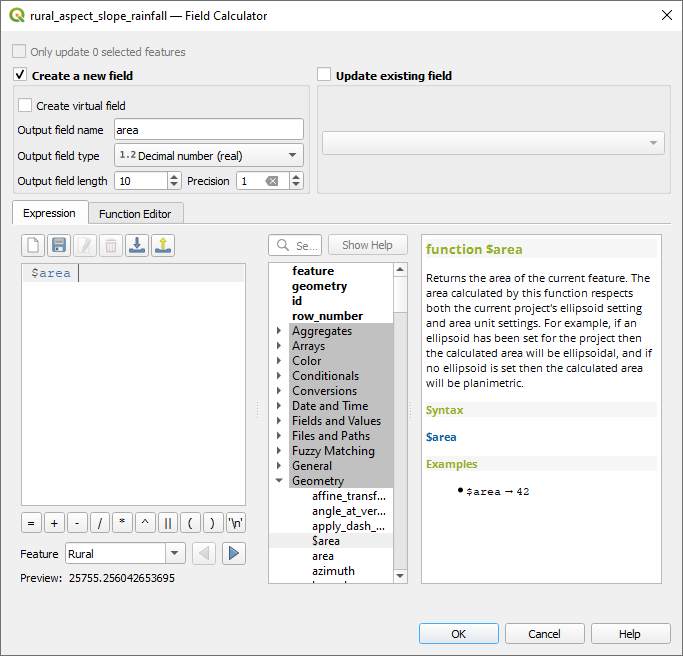Insert the multiplication * operator
Viewport: 683px width, 656px height.
[122, 522]
